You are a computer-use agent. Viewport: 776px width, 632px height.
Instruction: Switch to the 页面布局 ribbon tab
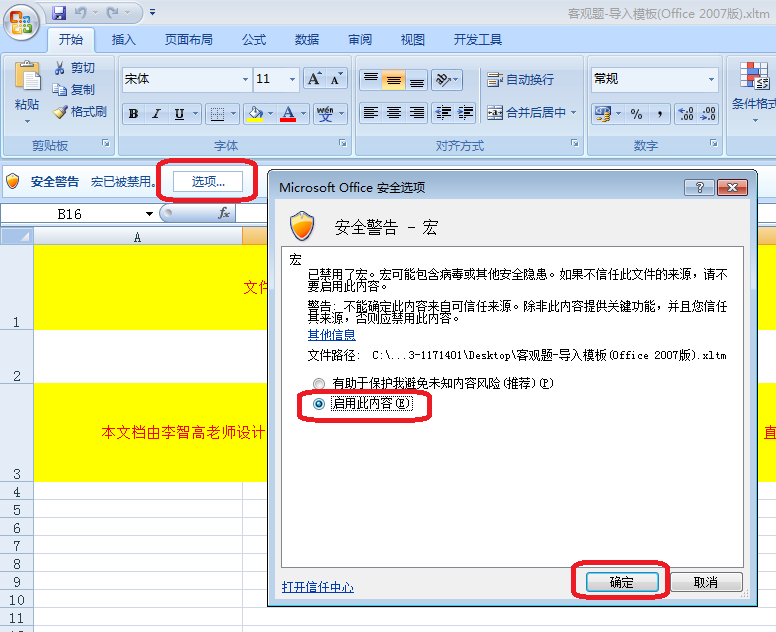coord(189,40)
